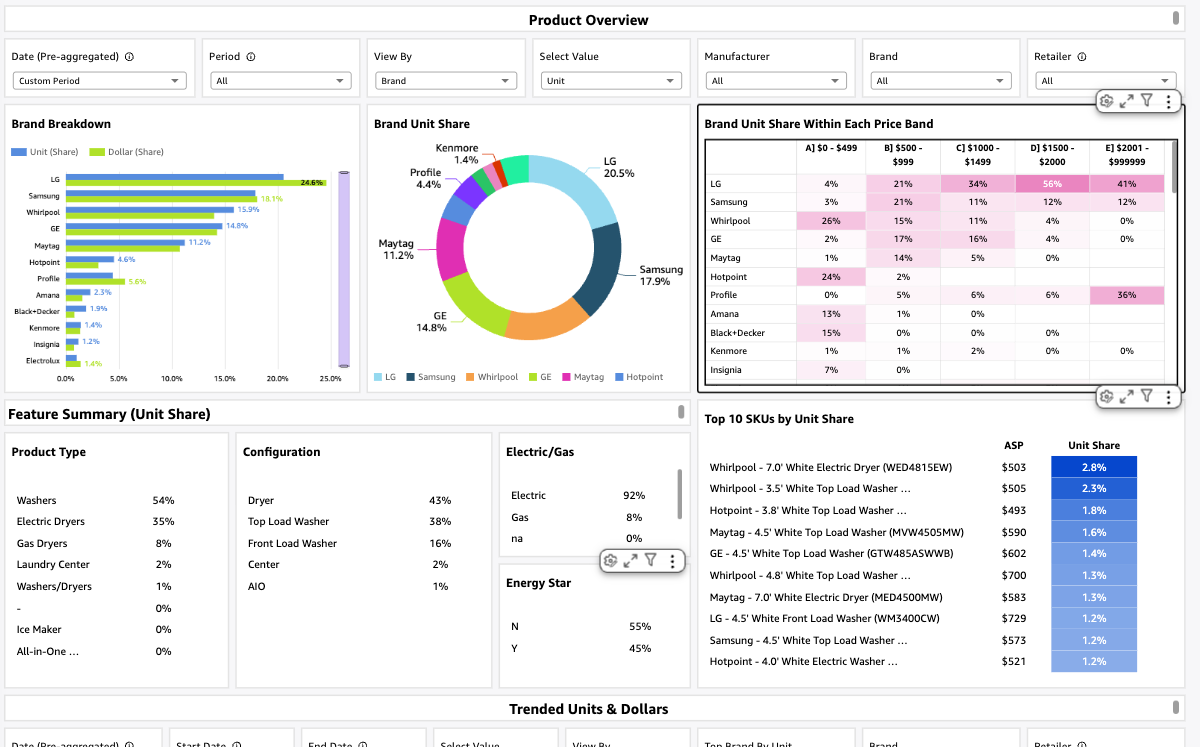Click the Product Overview header scroll handle
Screen dimensions: 1200x747
point(1176,18)
